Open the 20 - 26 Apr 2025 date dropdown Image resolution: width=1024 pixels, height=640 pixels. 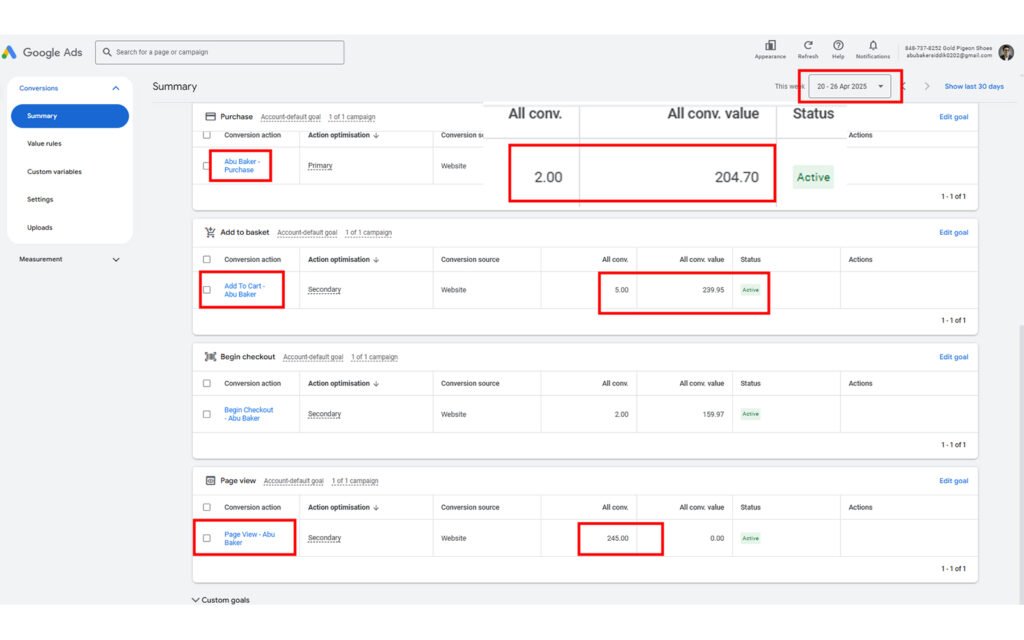(x=850, y=86)
